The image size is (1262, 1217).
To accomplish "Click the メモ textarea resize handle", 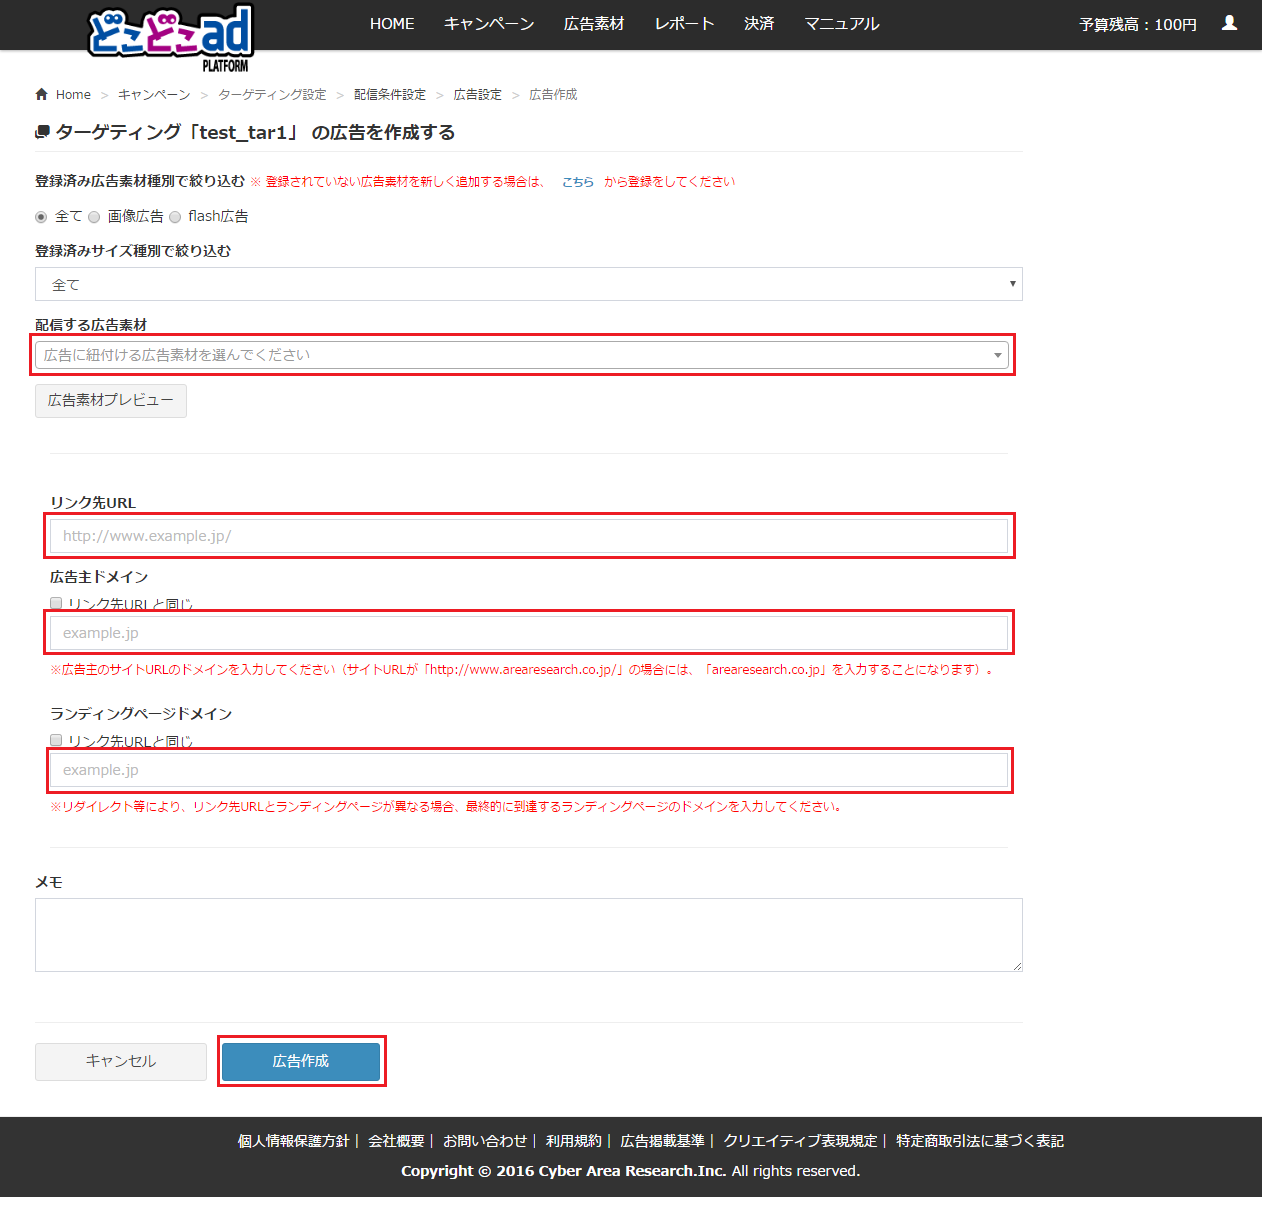I will [1017, 966].
